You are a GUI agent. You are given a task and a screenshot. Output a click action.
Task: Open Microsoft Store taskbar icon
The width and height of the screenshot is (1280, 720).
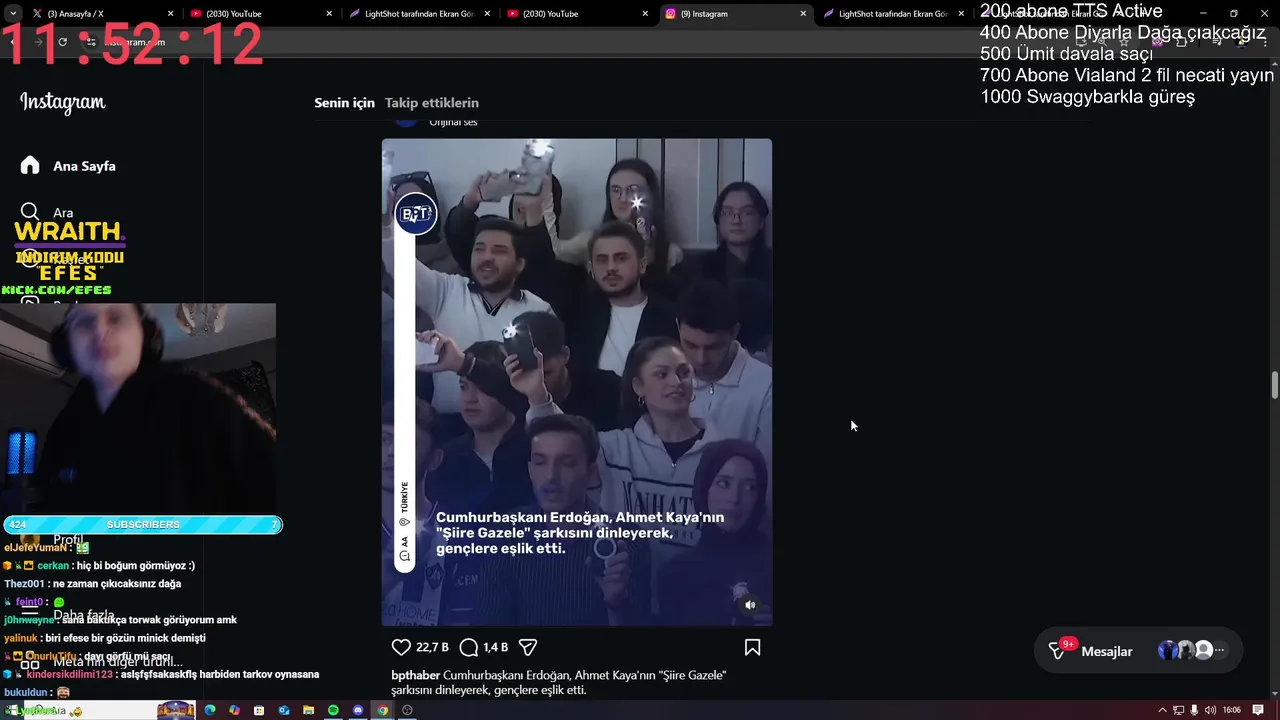259,710
